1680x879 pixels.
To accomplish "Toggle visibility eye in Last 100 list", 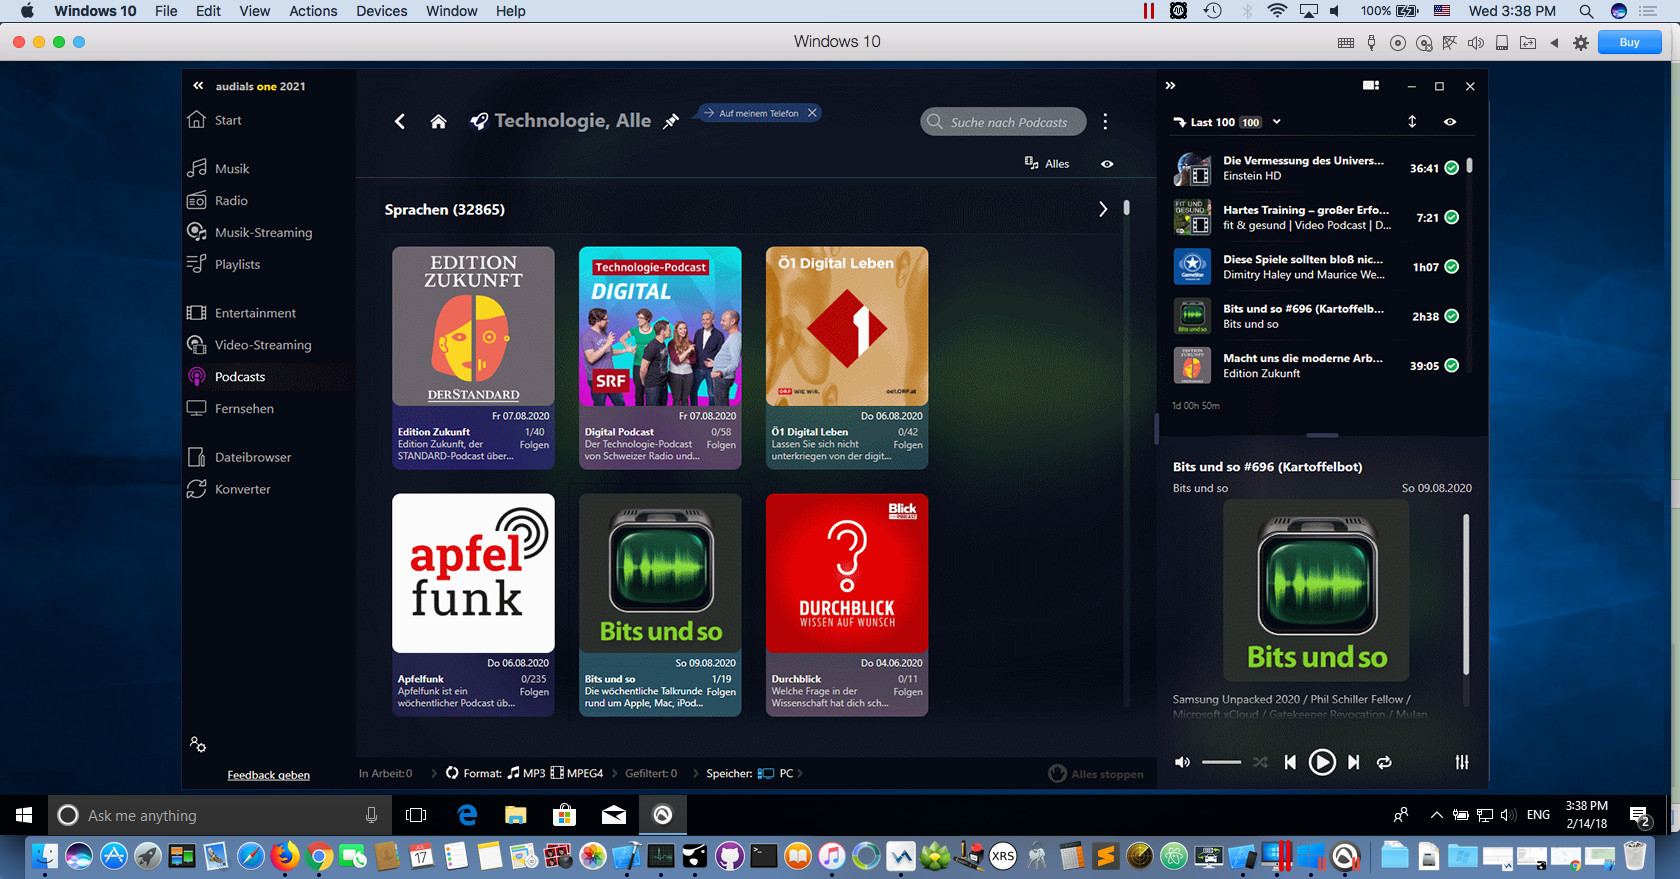I will coord(1450,122).
